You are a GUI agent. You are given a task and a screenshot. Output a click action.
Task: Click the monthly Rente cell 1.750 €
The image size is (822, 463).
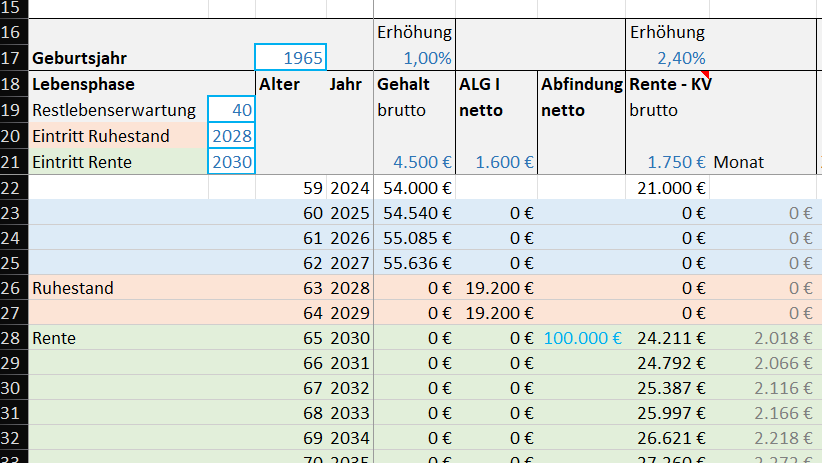coord(667,161)
